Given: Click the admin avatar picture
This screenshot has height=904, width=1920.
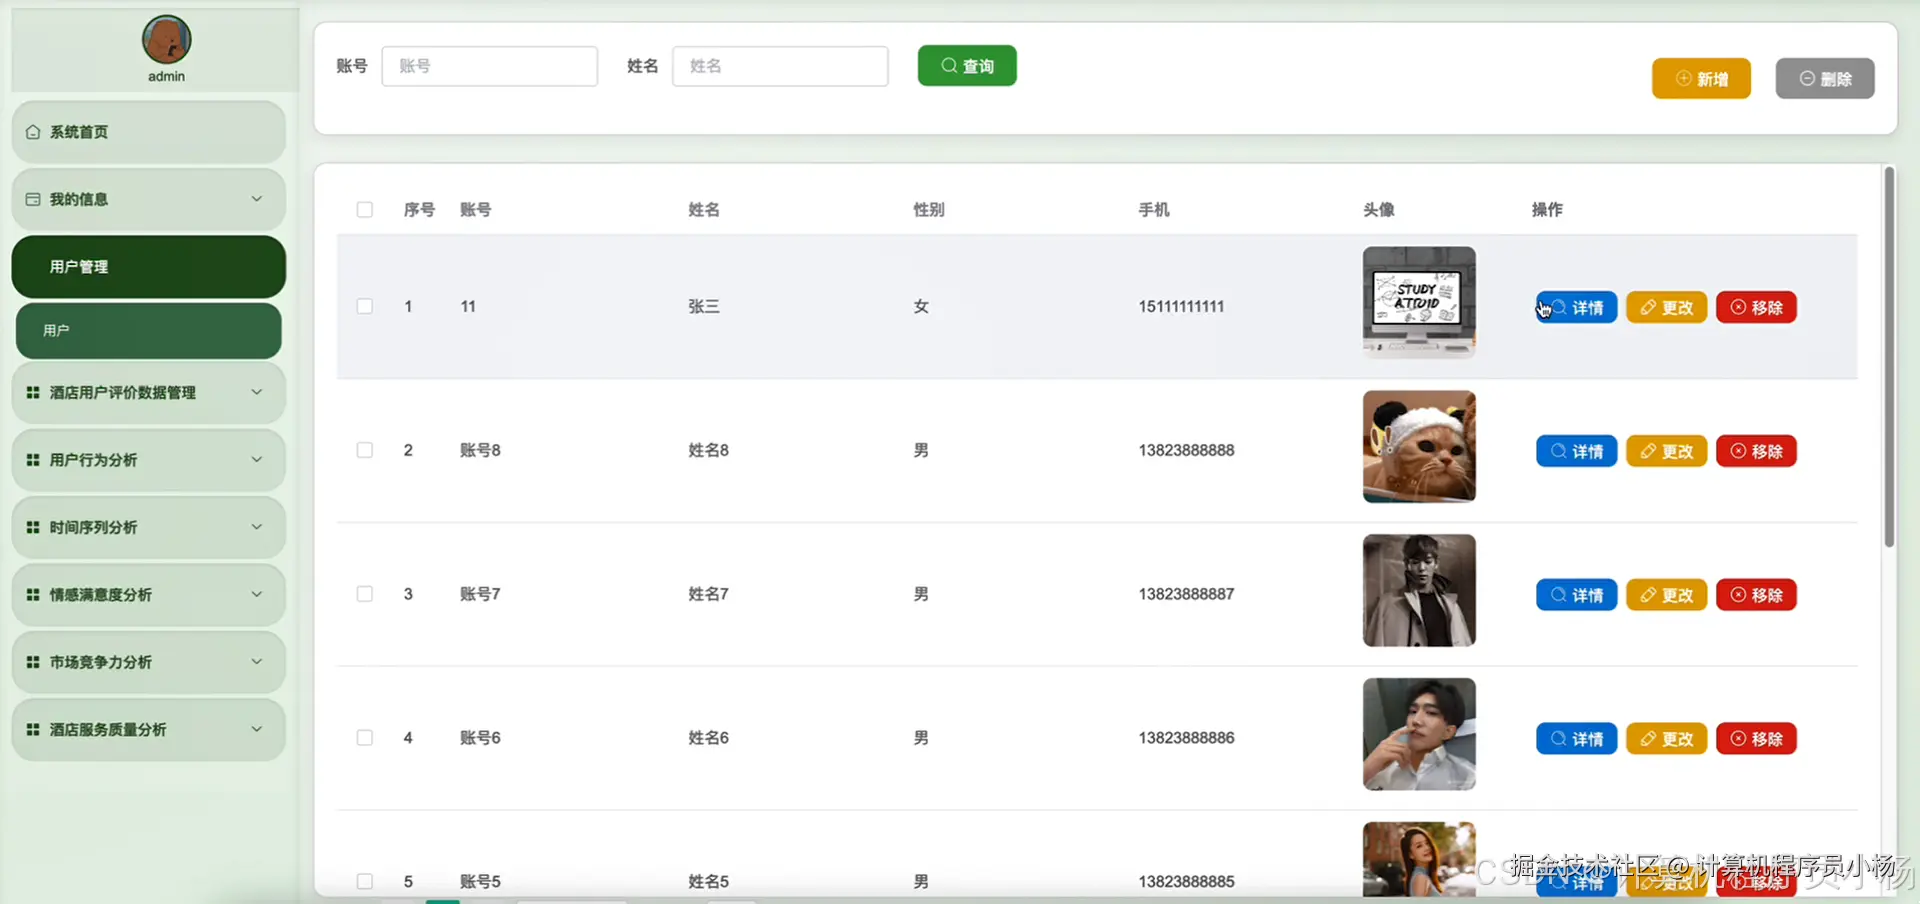Looking at the screenshot, I should coord(166,39).
